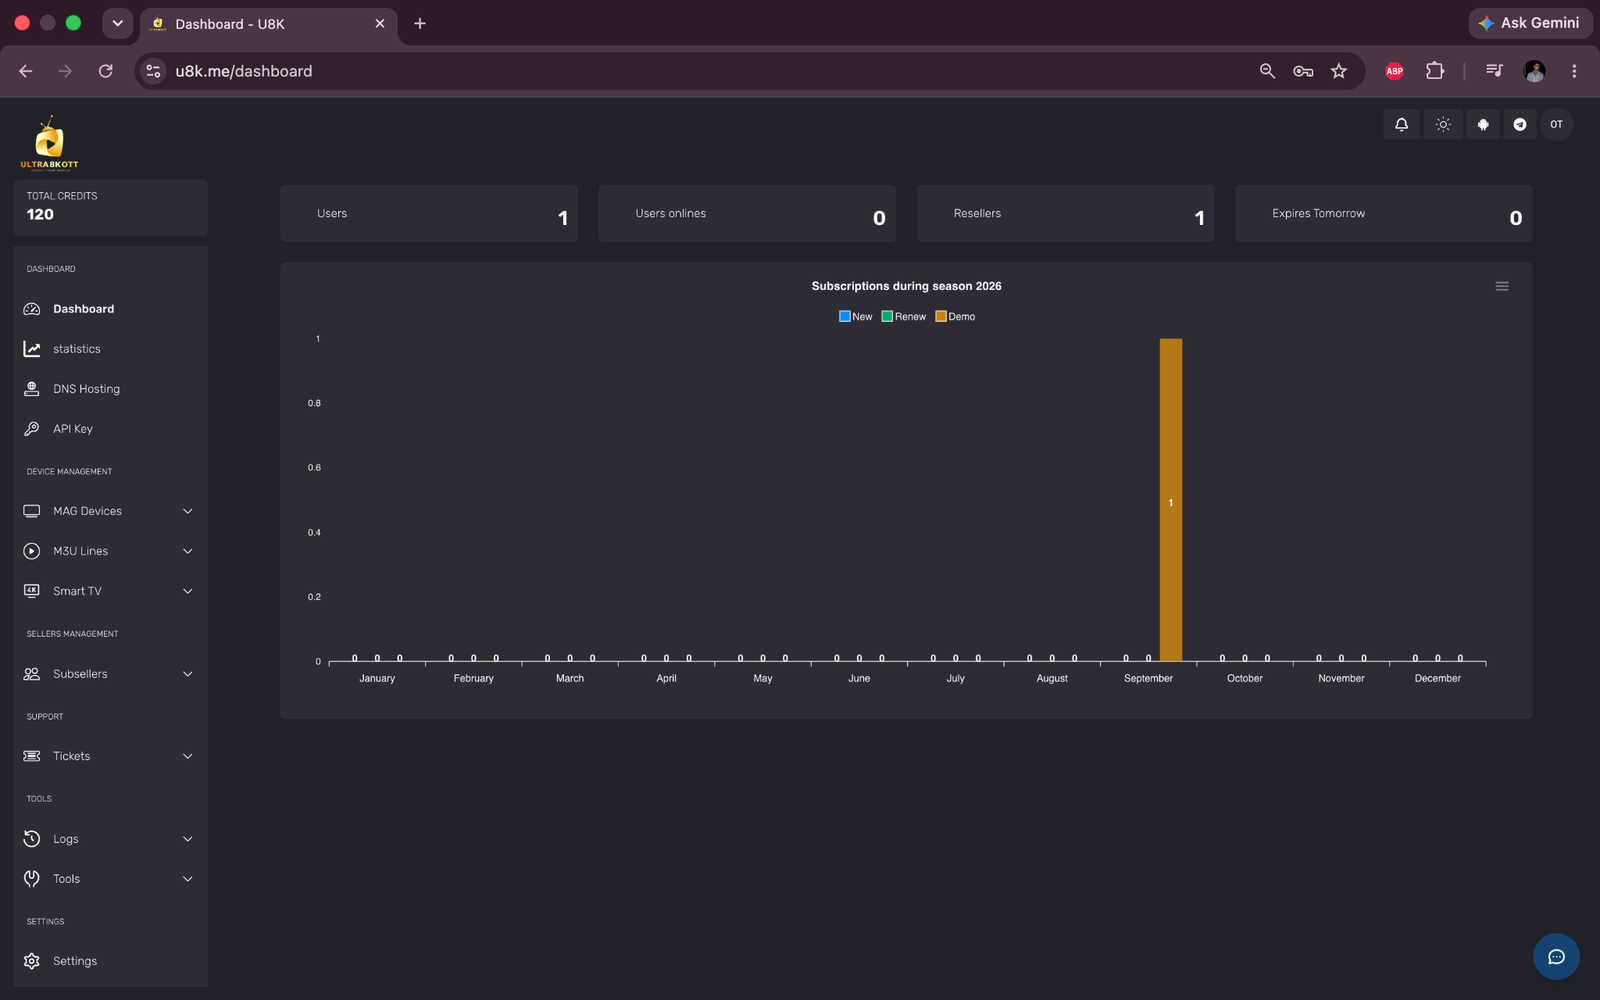
Task: Click the Subsellers people icon
Action: coord(32,674)
